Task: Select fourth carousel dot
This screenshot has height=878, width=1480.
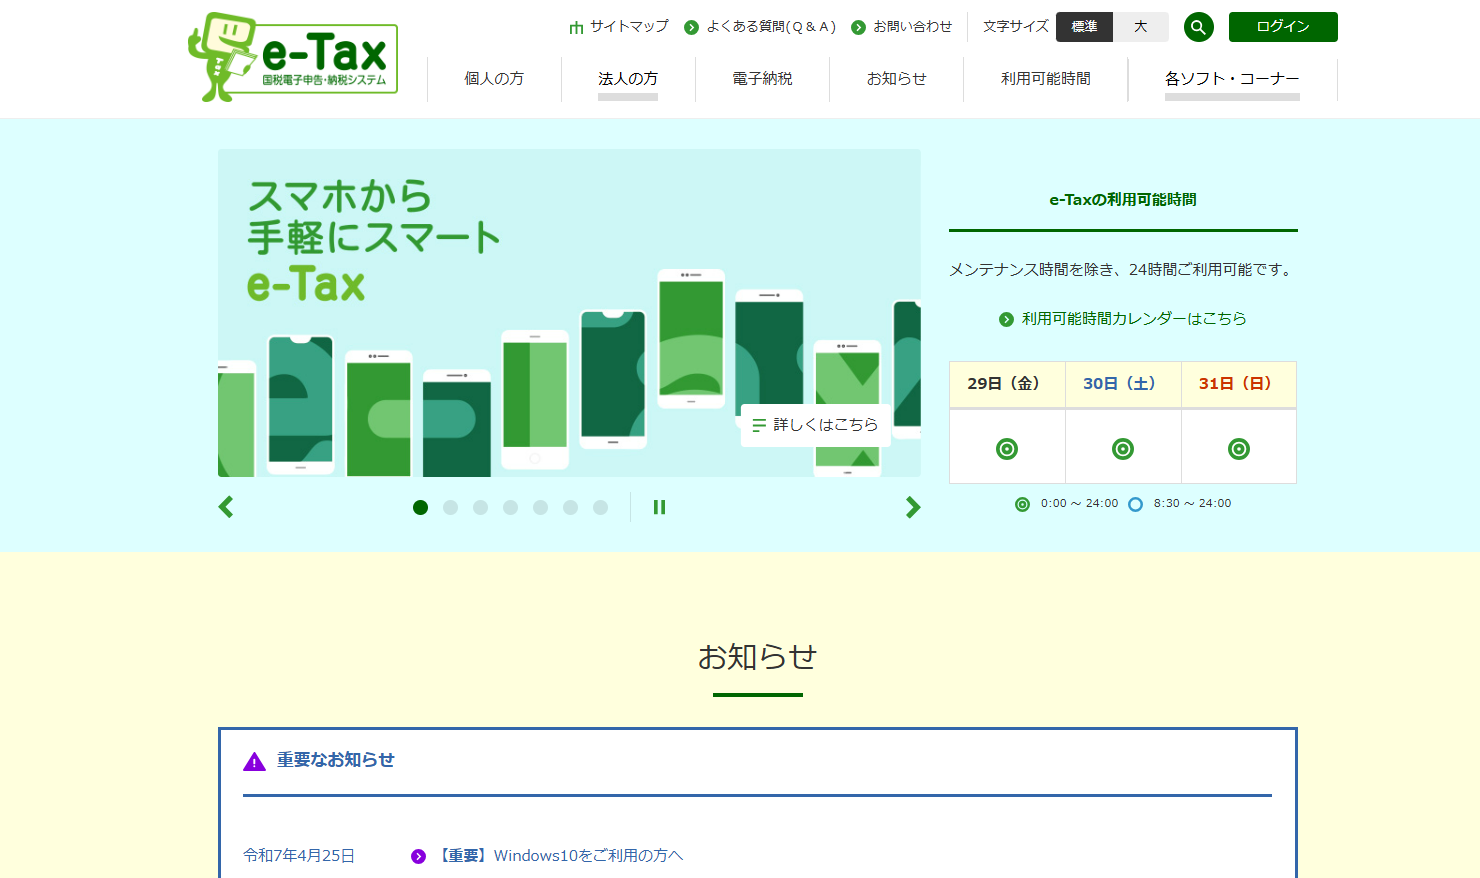Action: click(510, 507)
